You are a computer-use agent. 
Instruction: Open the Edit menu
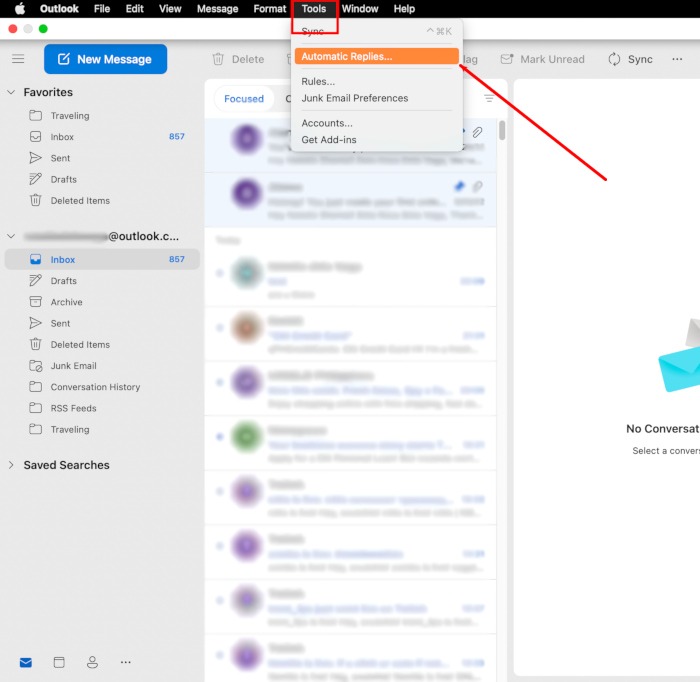click(x=134, y=8)
